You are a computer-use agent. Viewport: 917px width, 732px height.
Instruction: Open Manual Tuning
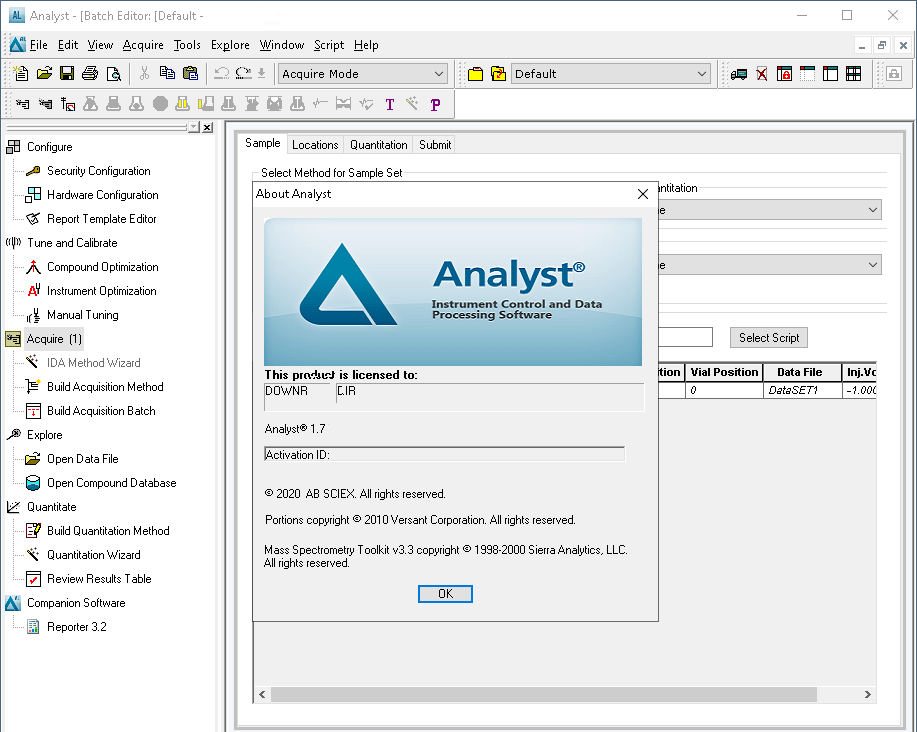[82, 315]
